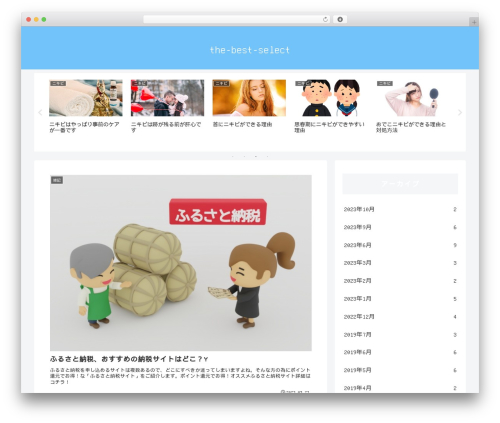This screenshot has height=423, width=500.
Task: Click title ニキビは跡が残る前が肝心です
Action: point(166,127)
